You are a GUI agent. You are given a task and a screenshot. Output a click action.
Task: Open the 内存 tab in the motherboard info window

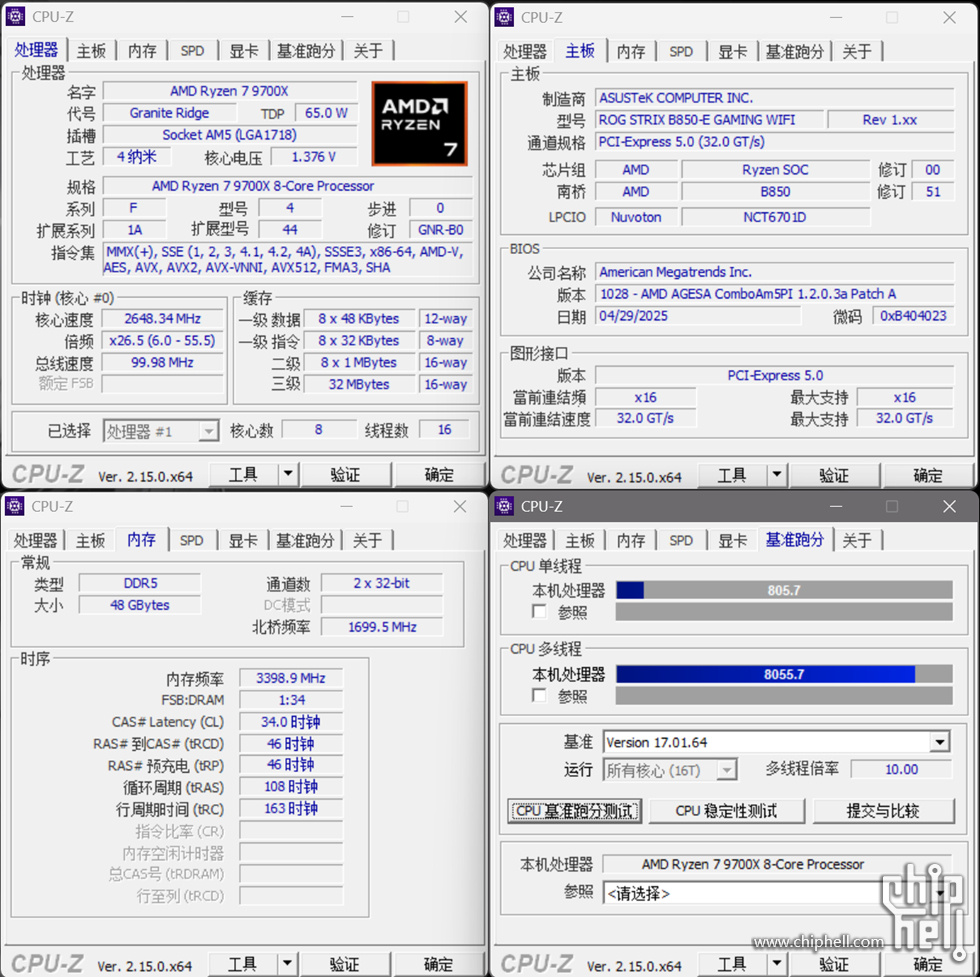pos(631,51)
